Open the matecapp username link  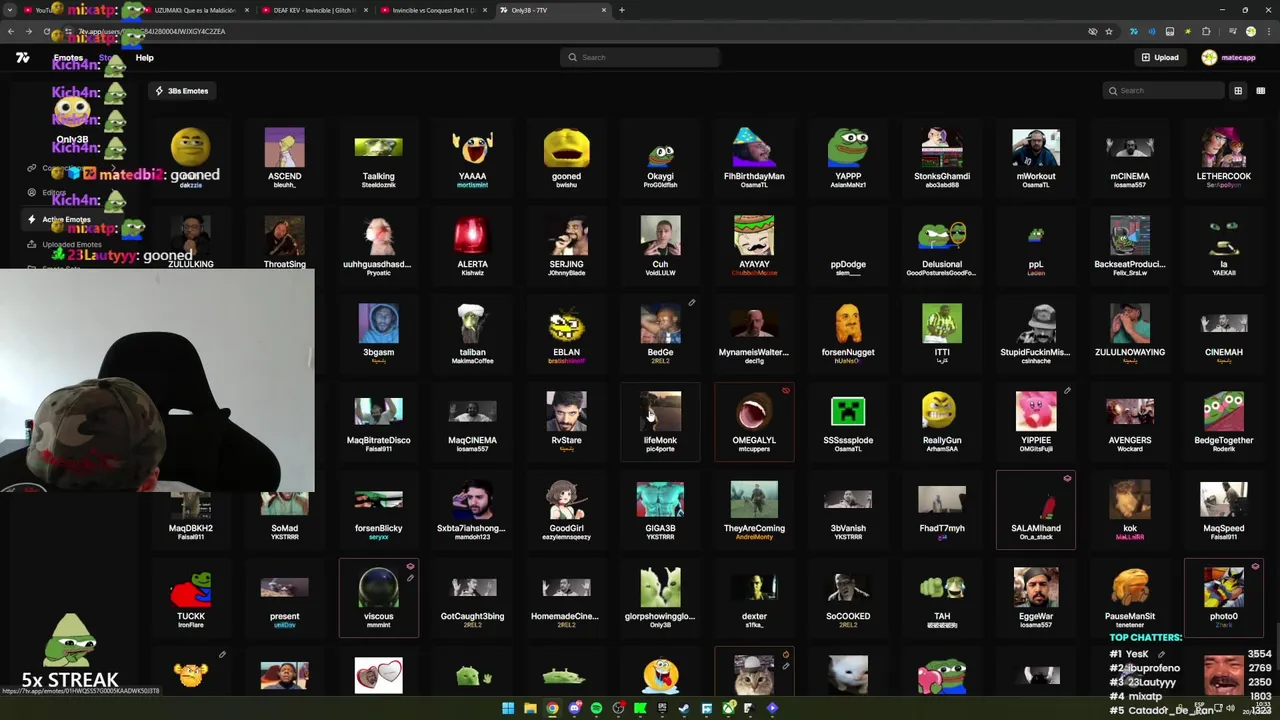[1238, 58]
